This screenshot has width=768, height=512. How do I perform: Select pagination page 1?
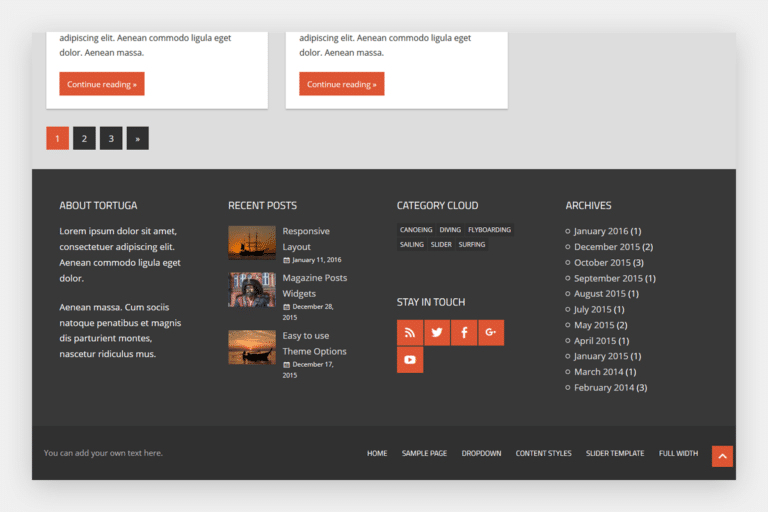tap(57, 138)
